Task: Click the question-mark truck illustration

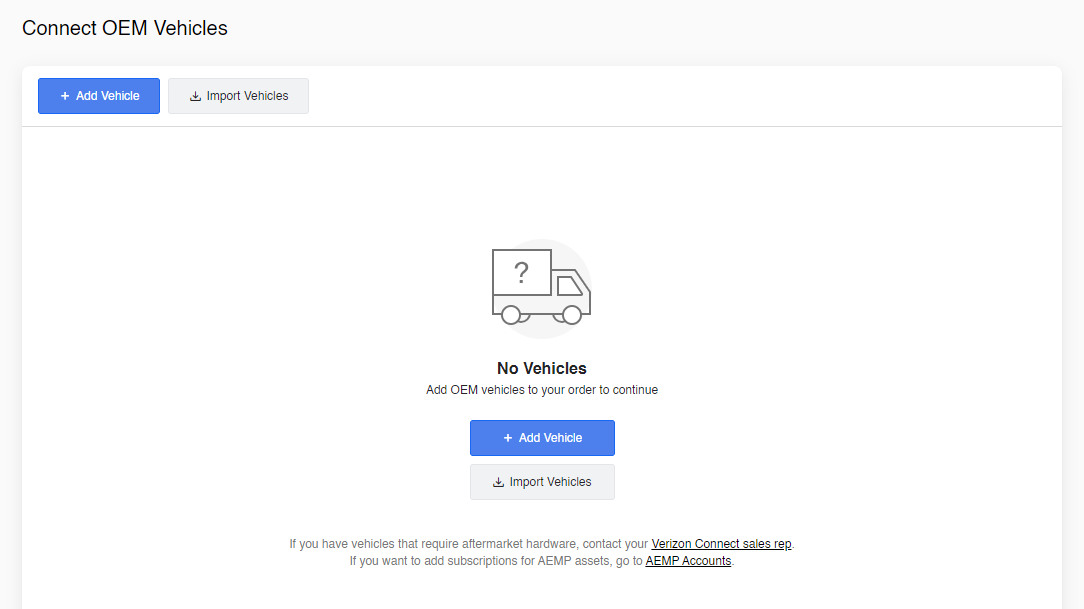Action: pyautogui.click(x=542, y=288)
